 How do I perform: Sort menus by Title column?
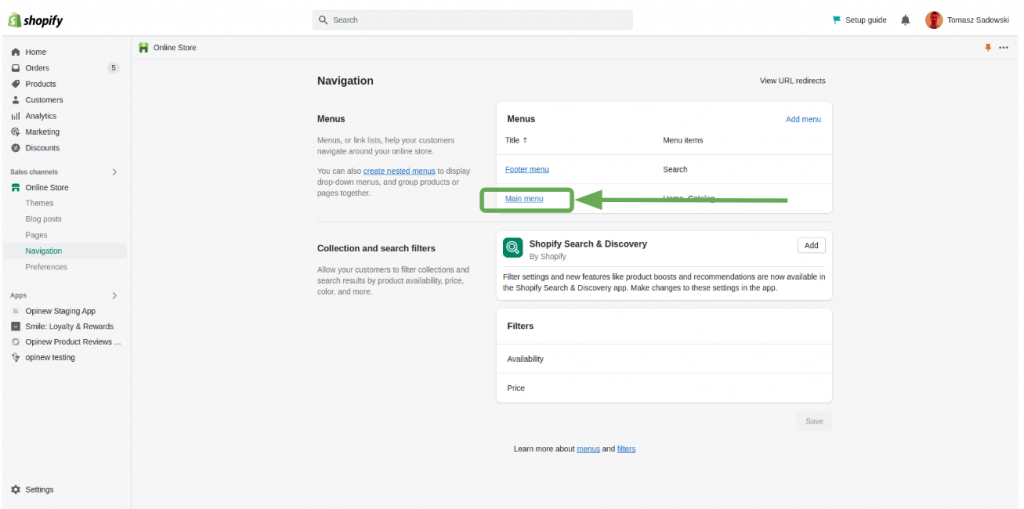point(516,140)
